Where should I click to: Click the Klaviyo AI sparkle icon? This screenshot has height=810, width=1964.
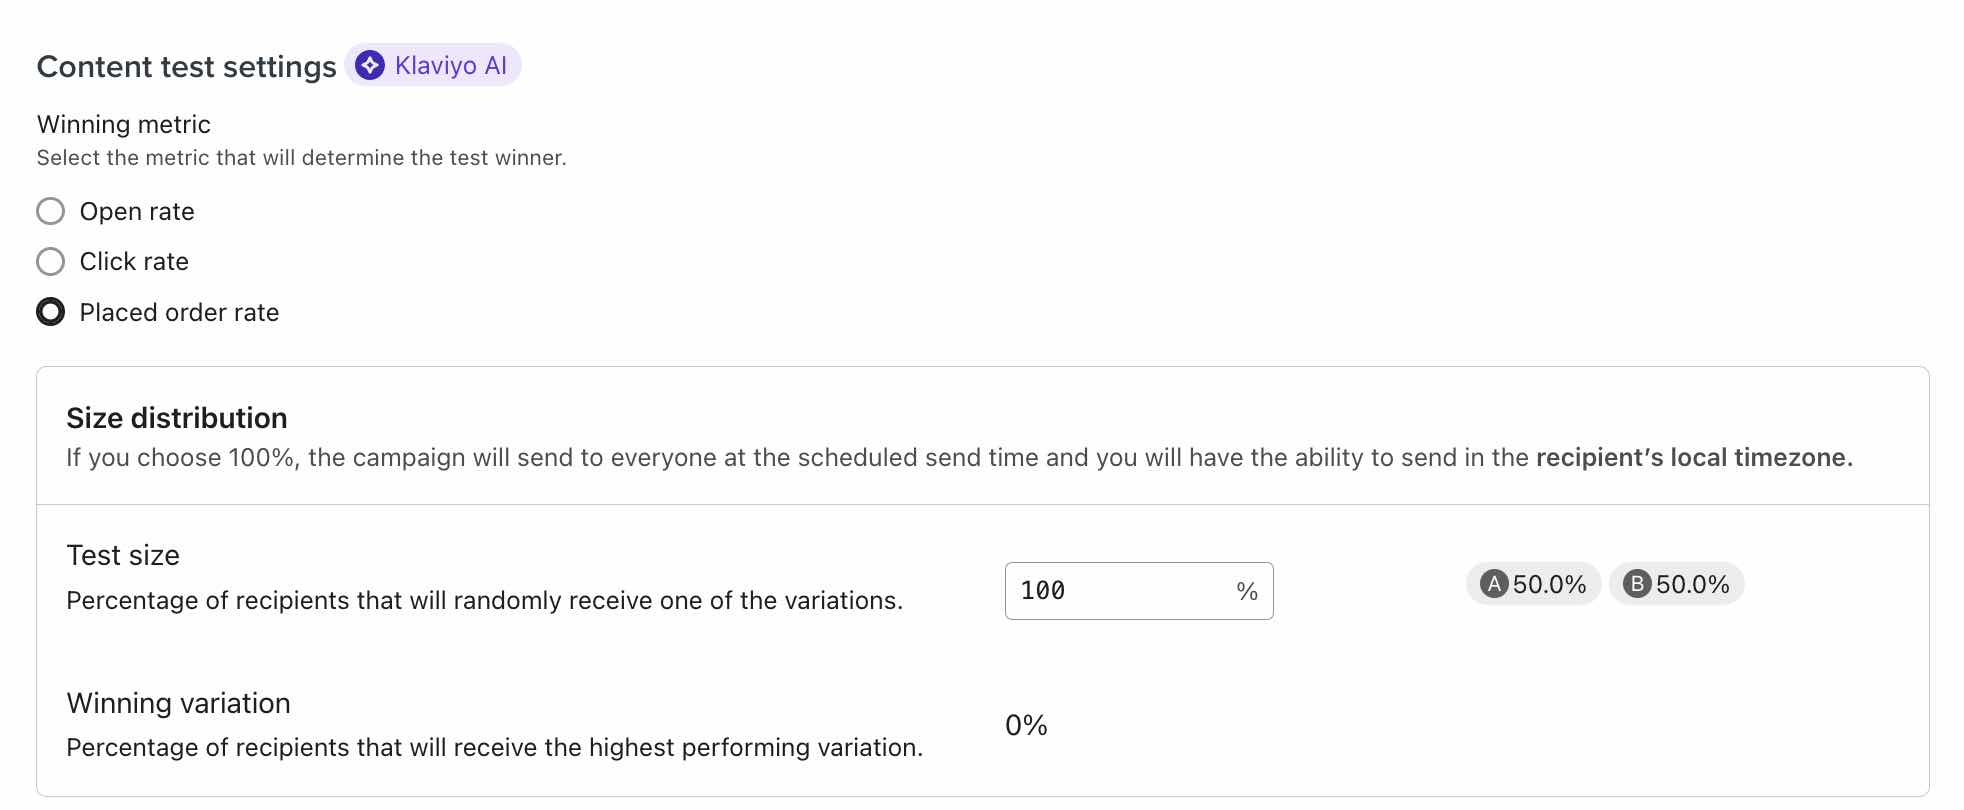coord(370,65)
